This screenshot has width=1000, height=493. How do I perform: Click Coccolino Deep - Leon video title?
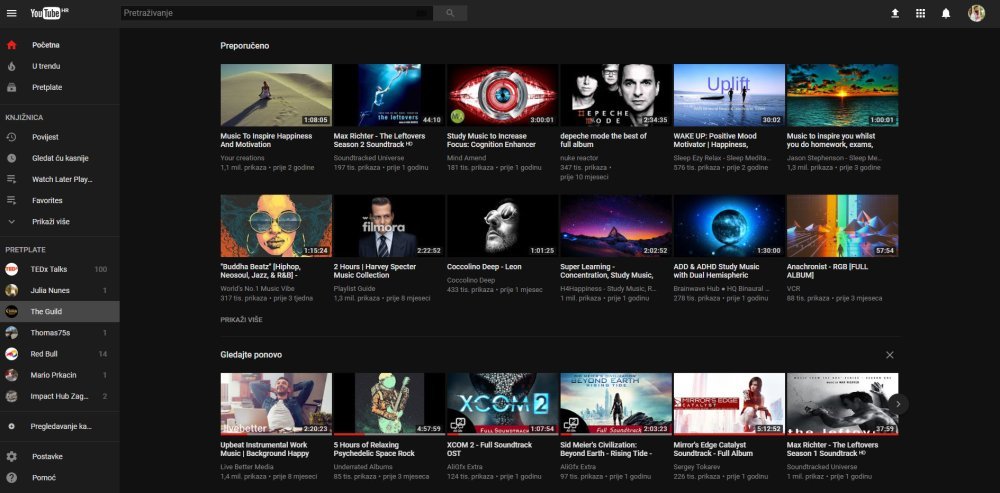pos(483,267)
